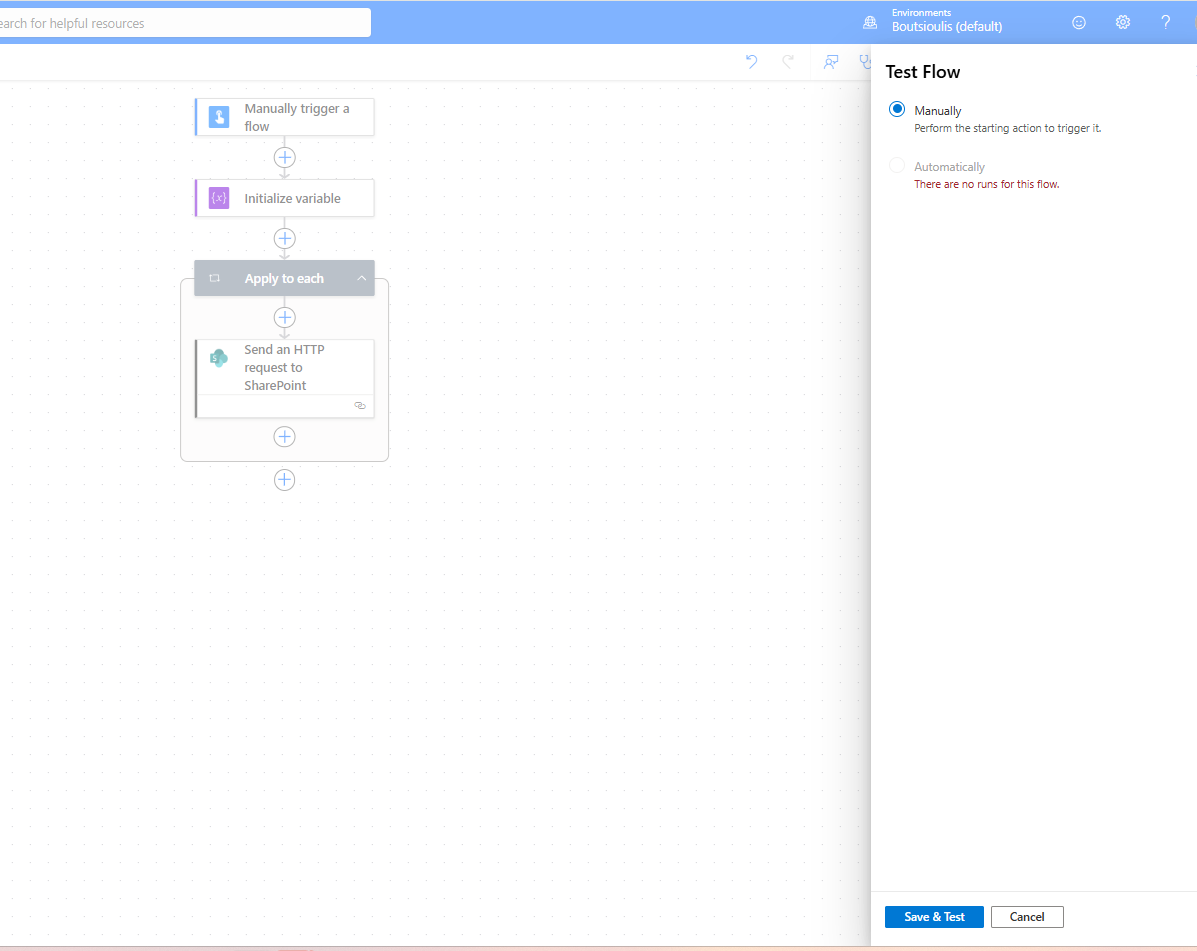Click the undo arrow in the toolbar
Screen dimensions: 1197x951
[x=752, y=62]
